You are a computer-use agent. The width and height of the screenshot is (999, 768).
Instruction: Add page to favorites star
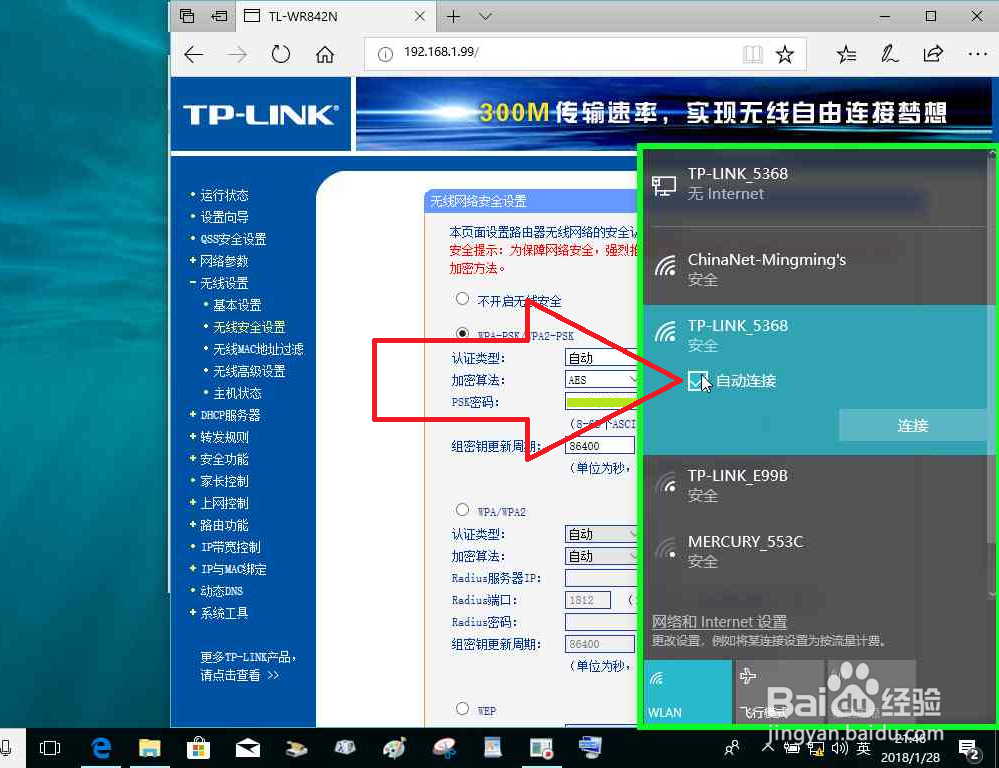pyautogui.click(x=785, y=55)
